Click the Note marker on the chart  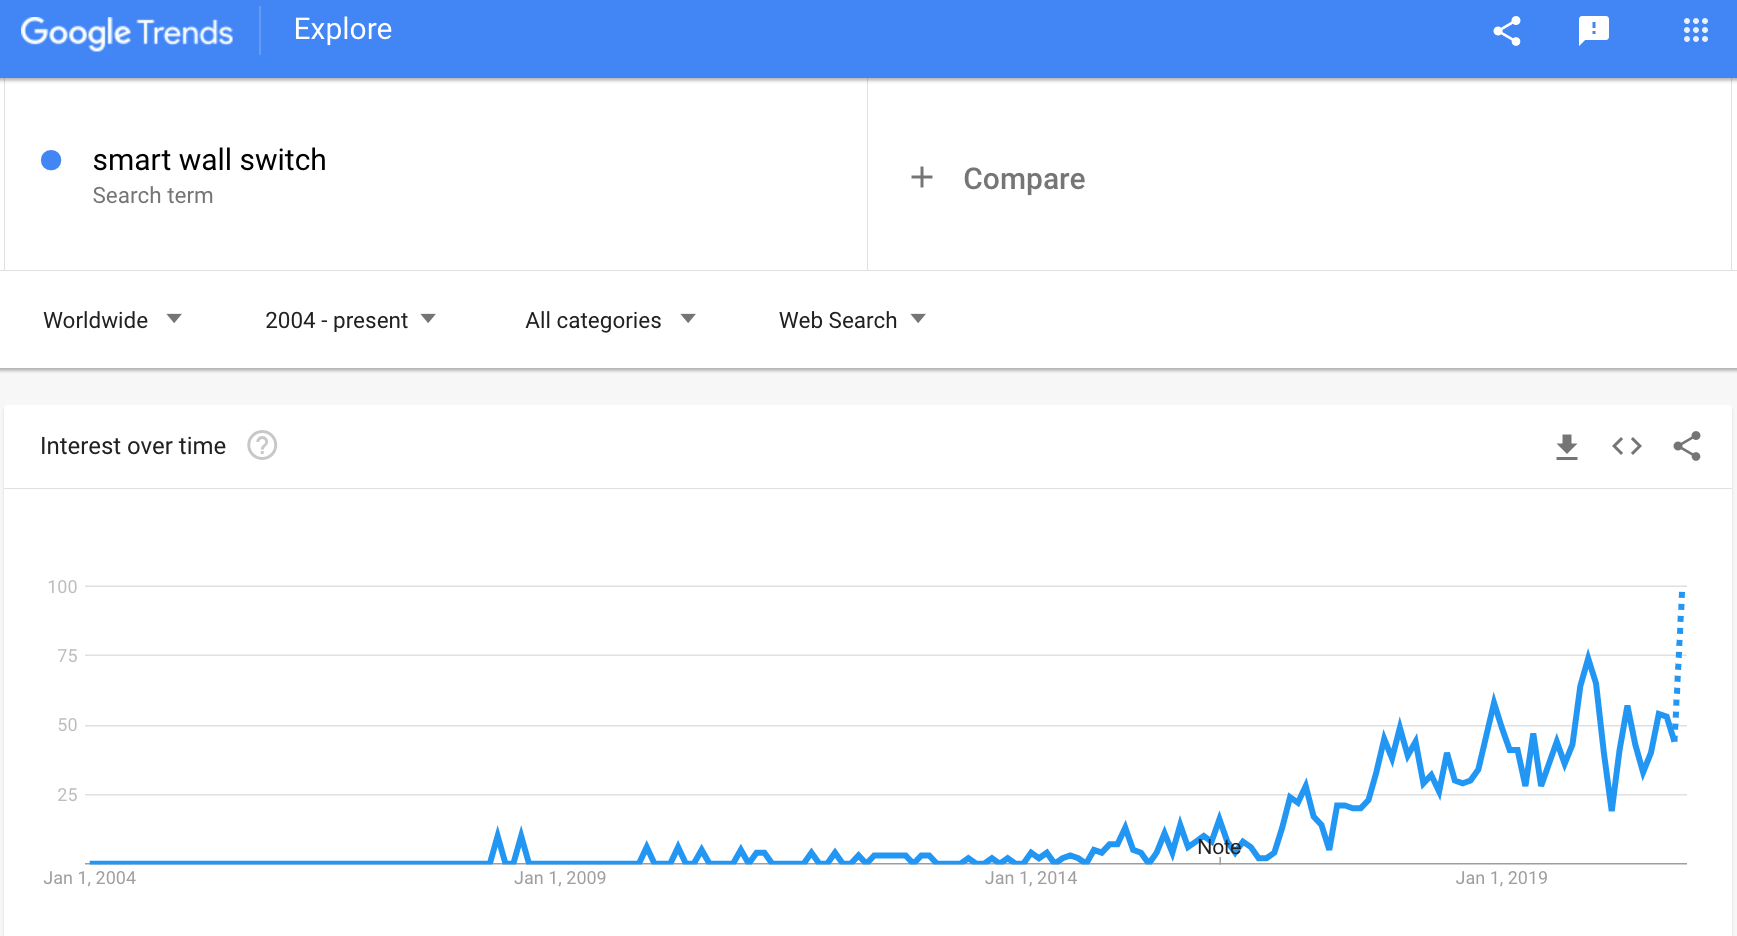click(1219, 848)
